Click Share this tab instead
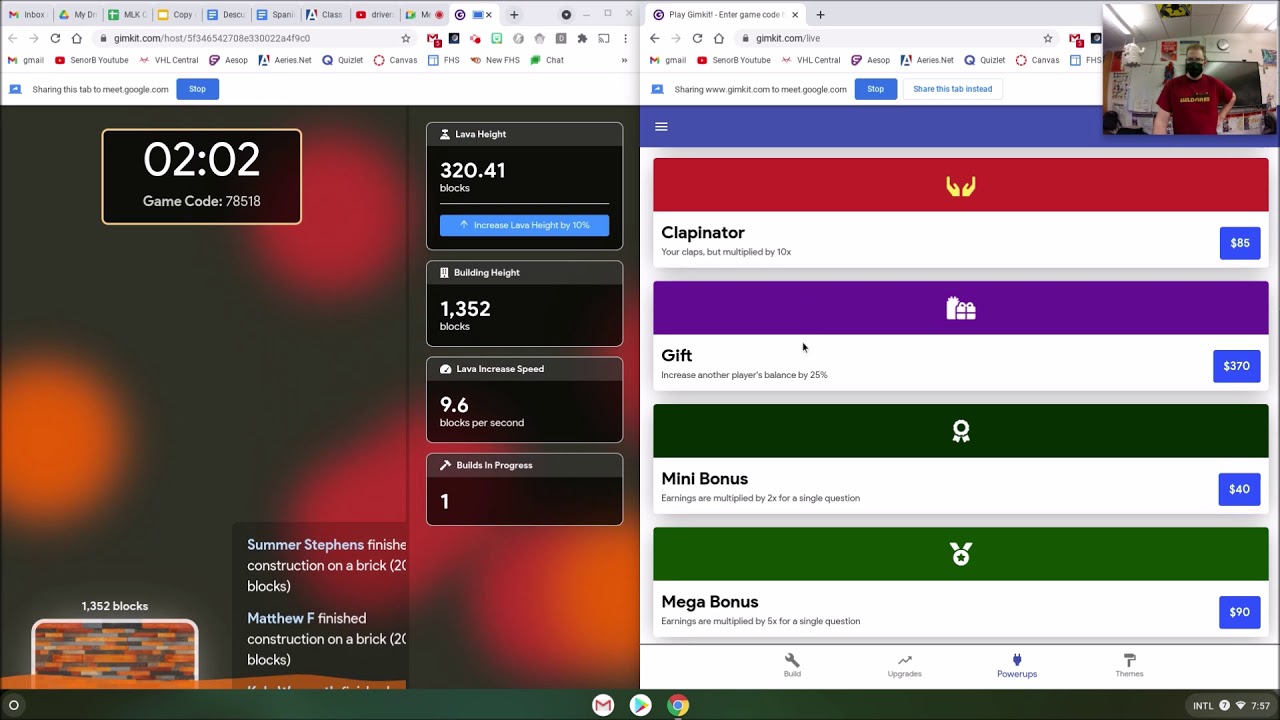This screenshot has height=720, width=1280. pos(952,89)
